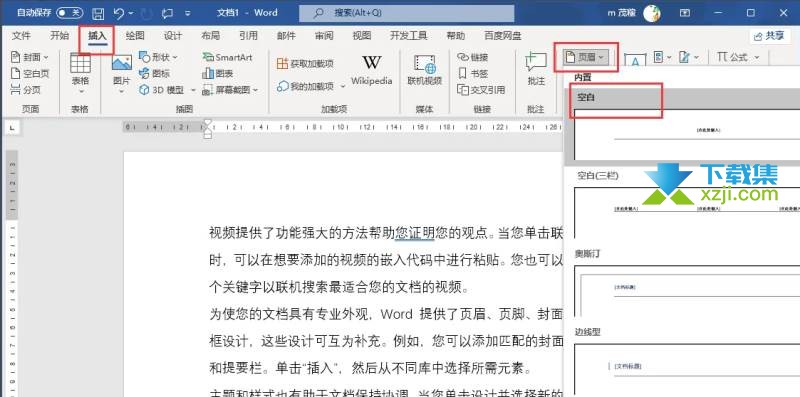Insert 联机视频 online video
This screenshot has width=800, height=397.
424,69
